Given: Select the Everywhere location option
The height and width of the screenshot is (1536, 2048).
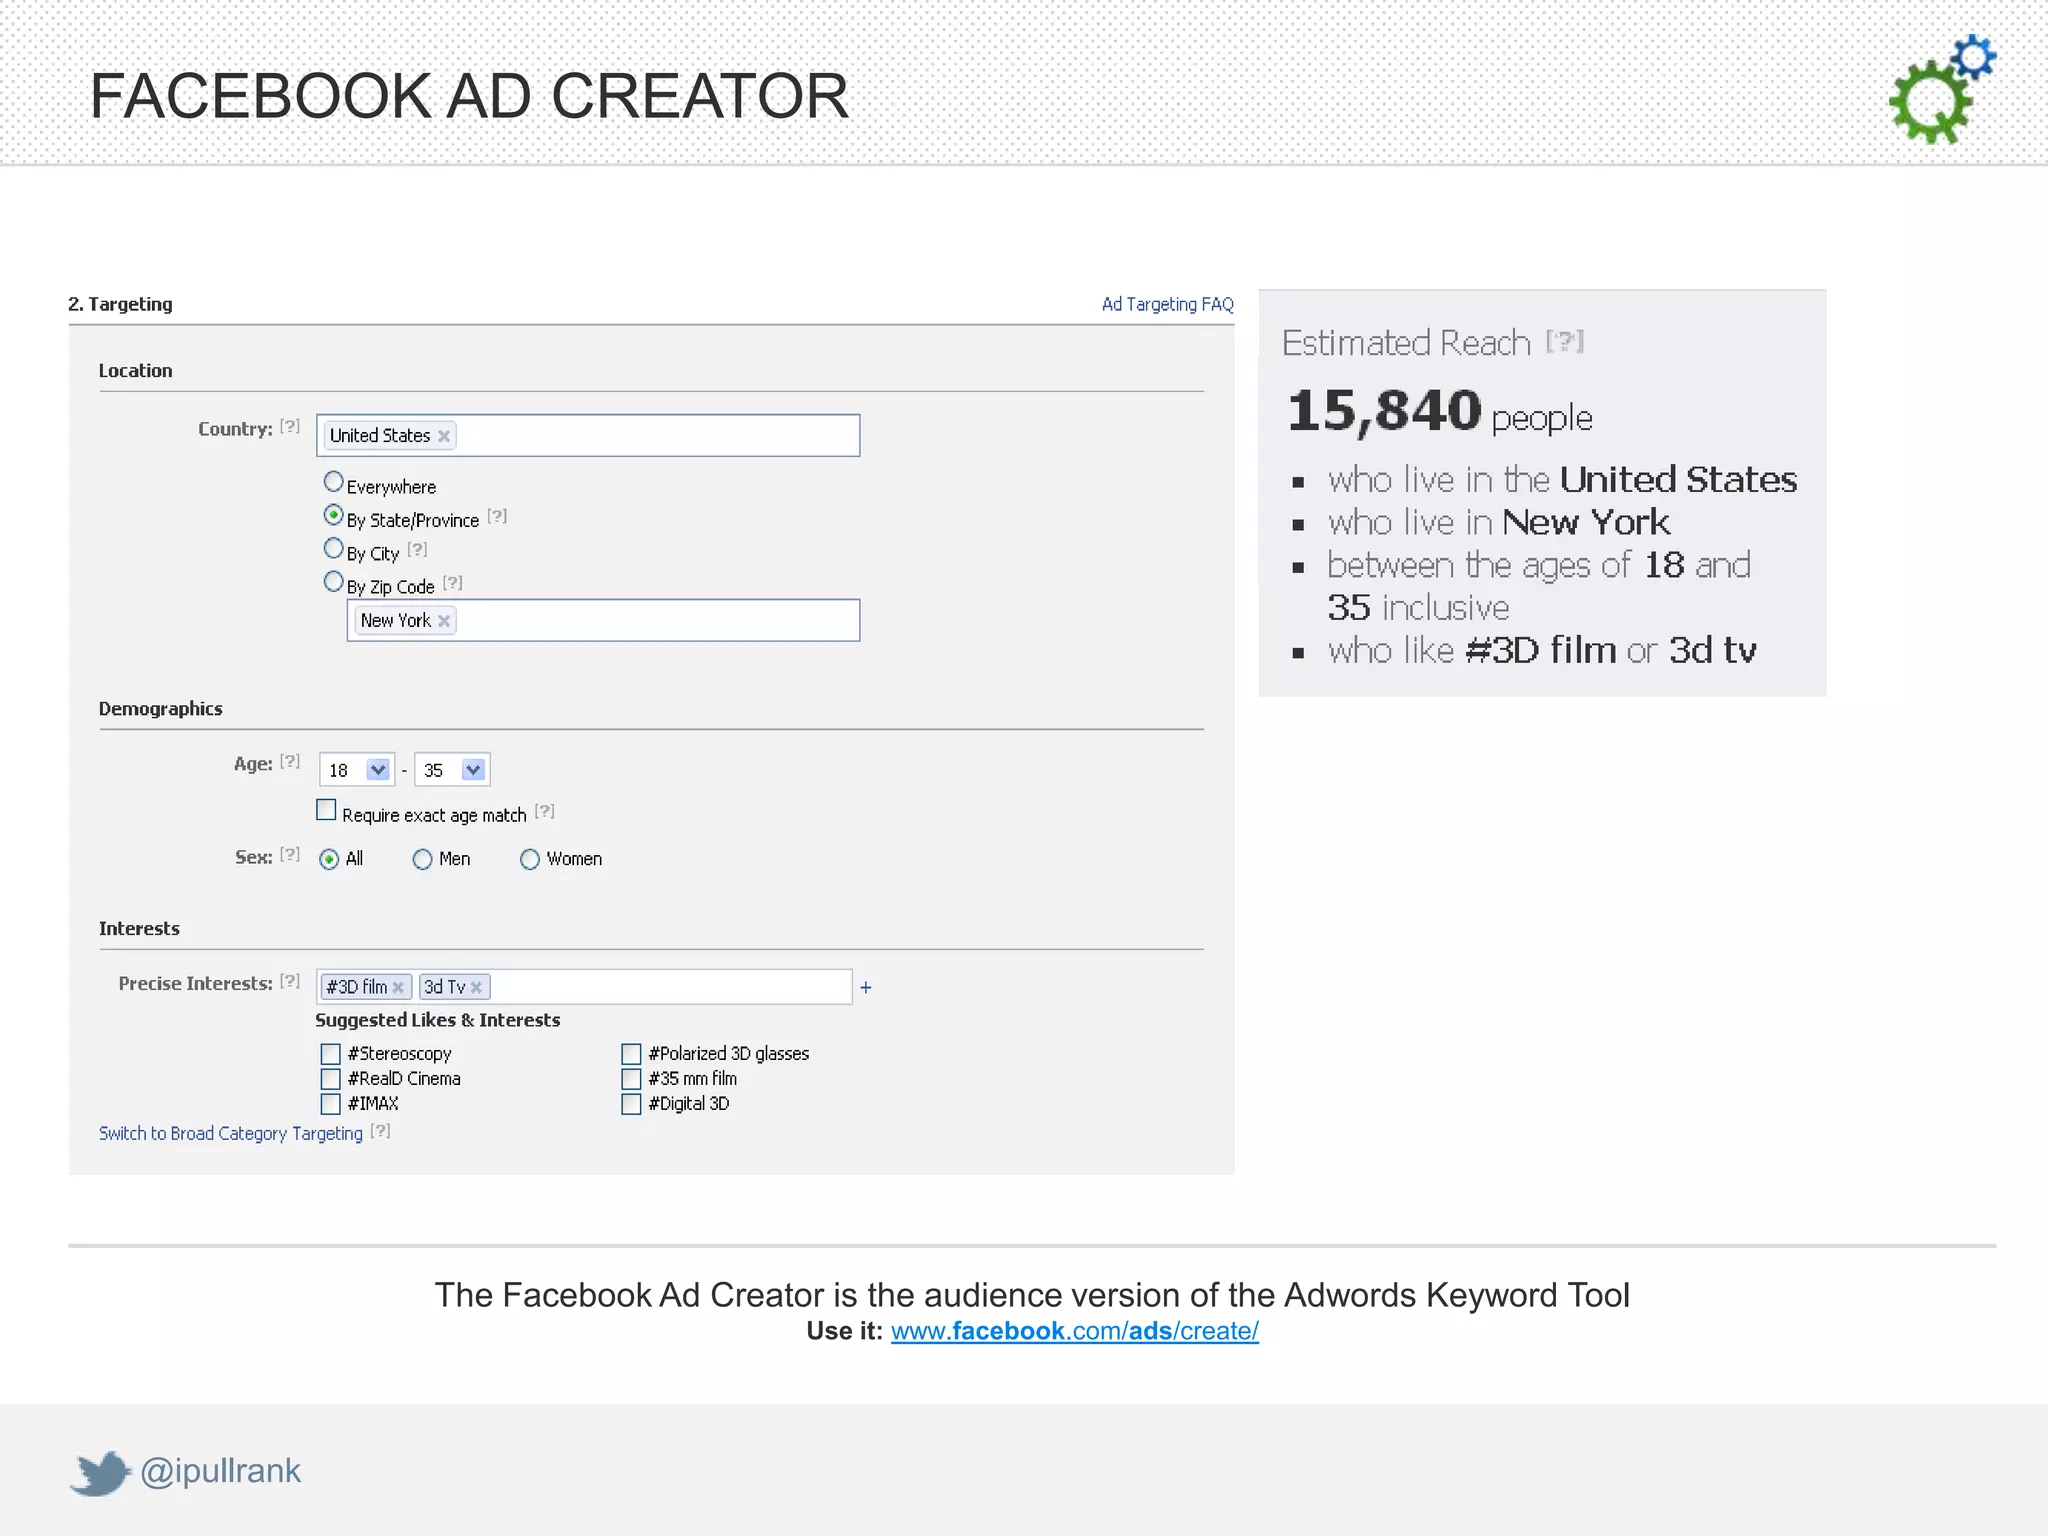Looking at the screenshot, I should [334, 482].
